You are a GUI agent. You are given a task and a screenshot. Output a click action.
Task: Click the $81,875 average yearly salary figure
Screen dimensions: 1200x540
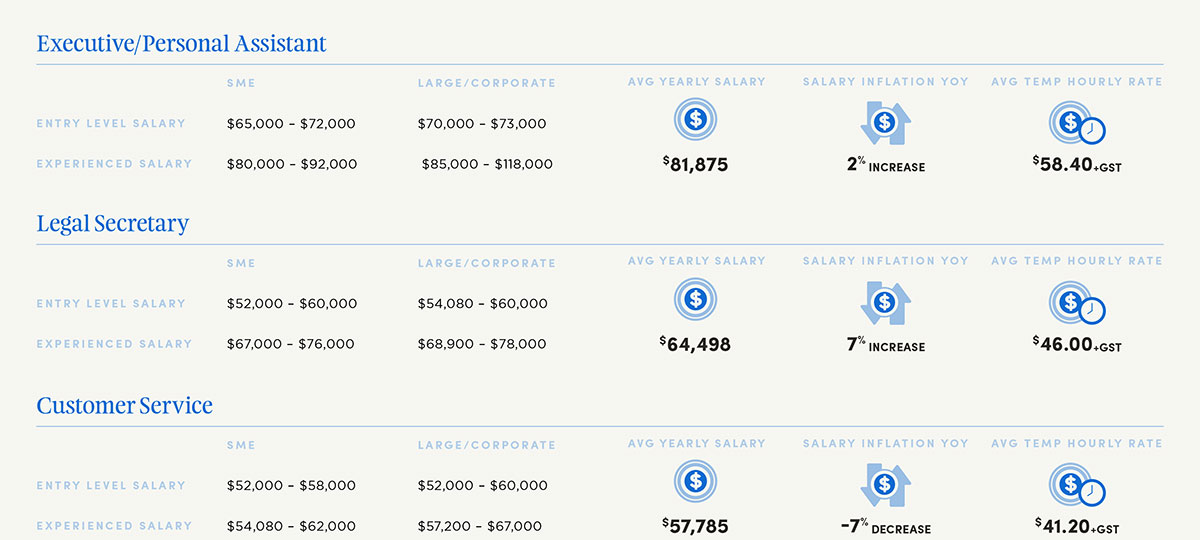[x=695, y=165]
